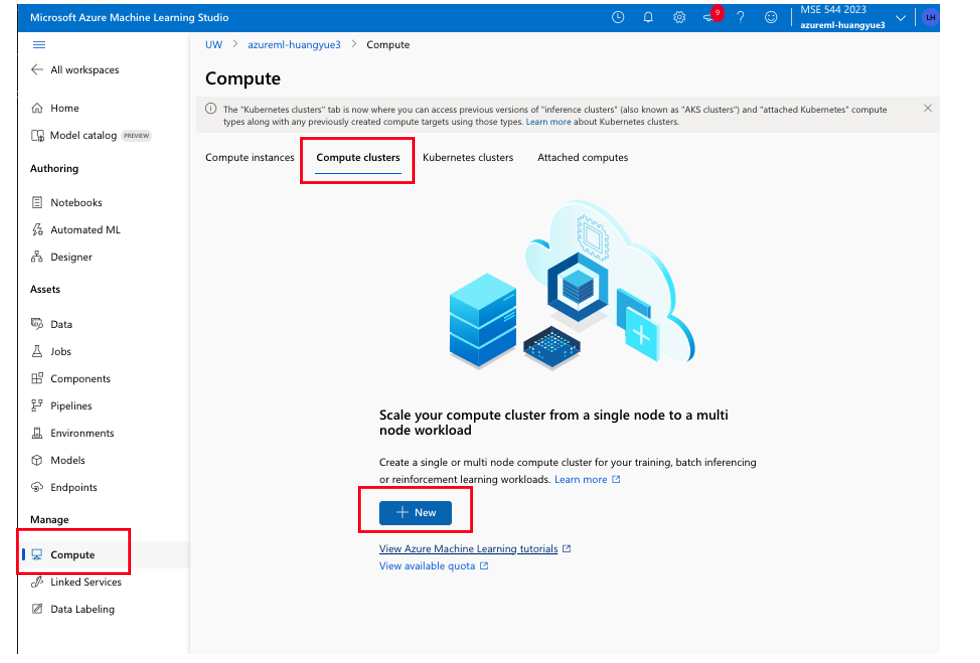Open the help question mark icon
The width and height of the screenshot is (980, 663).
coord(741,17)
